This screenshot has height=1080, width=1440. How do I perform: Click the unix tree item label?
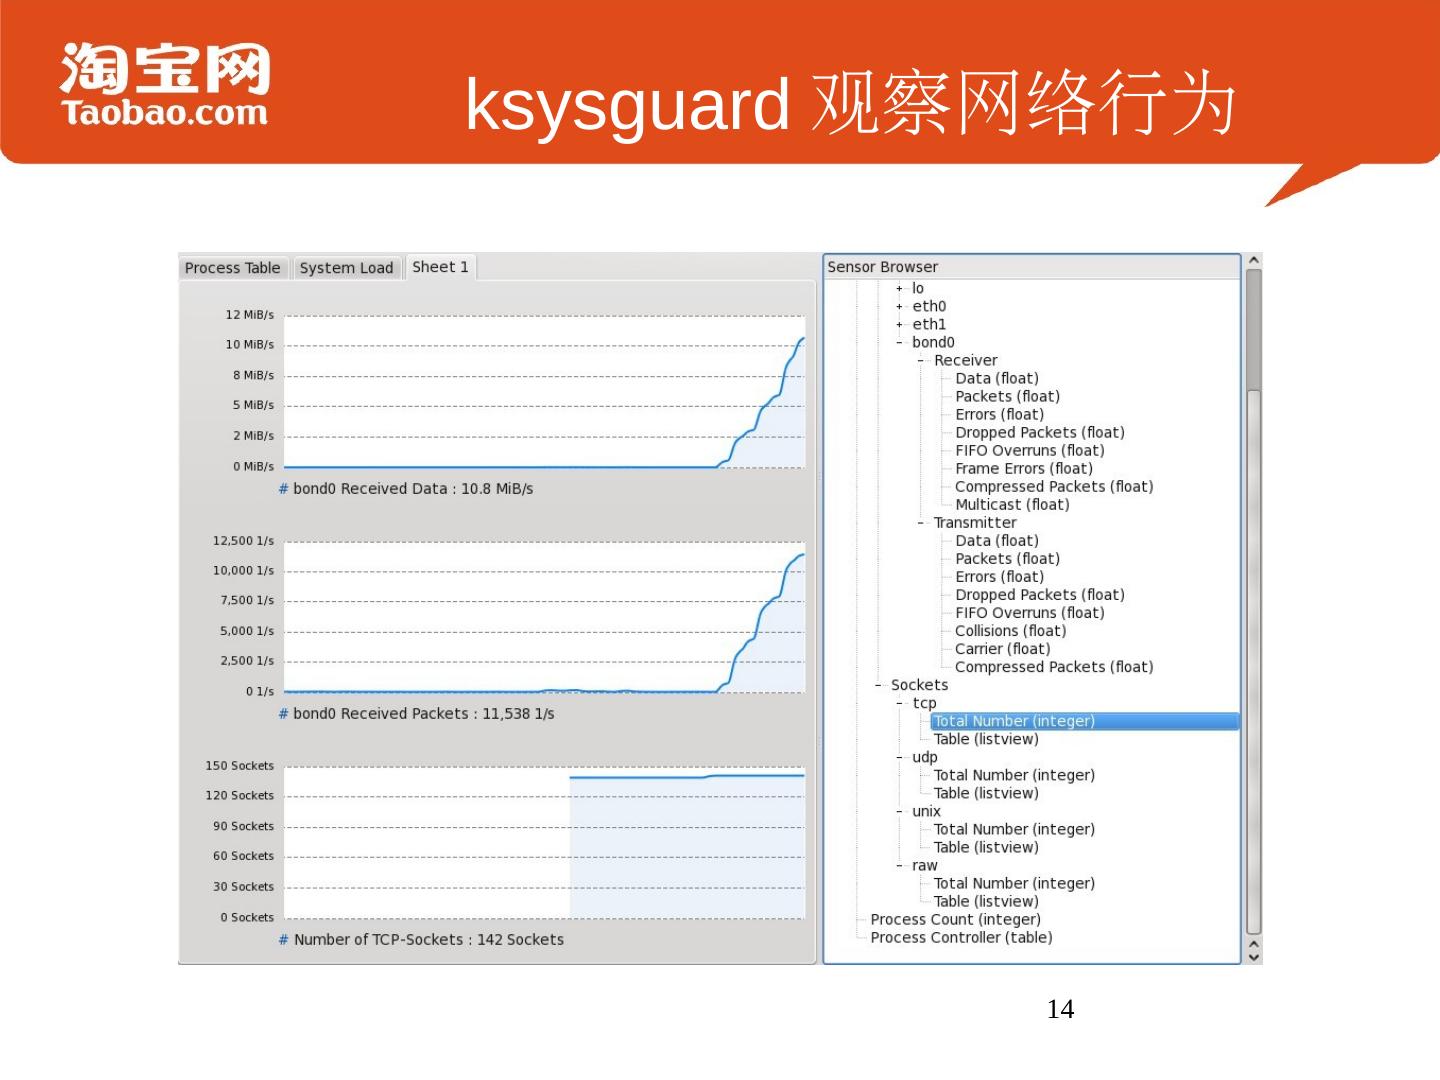click(926, 811)
